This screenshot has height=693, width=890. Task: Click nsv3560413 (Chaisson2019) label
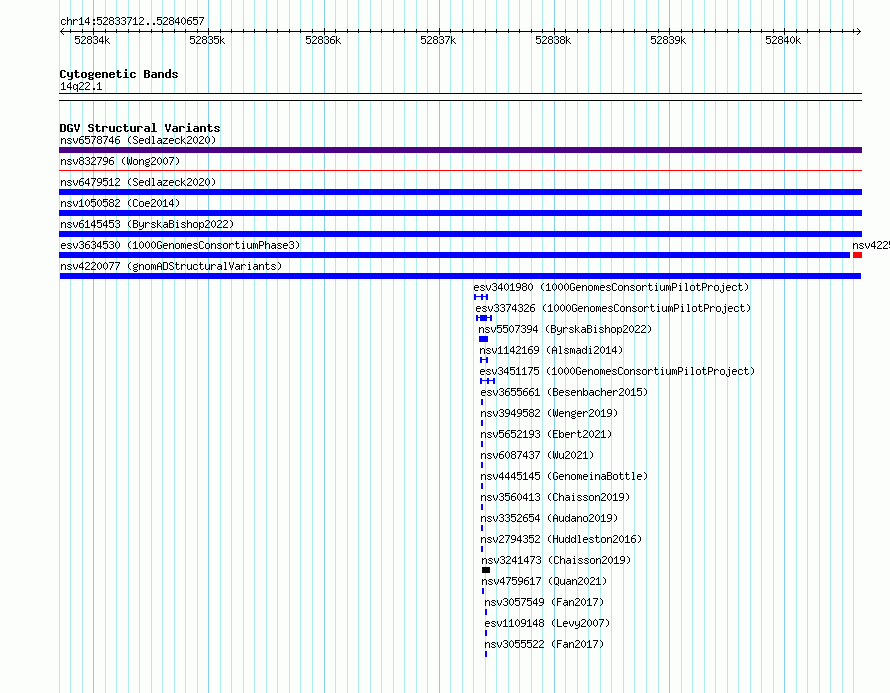(x=555, y=497)
